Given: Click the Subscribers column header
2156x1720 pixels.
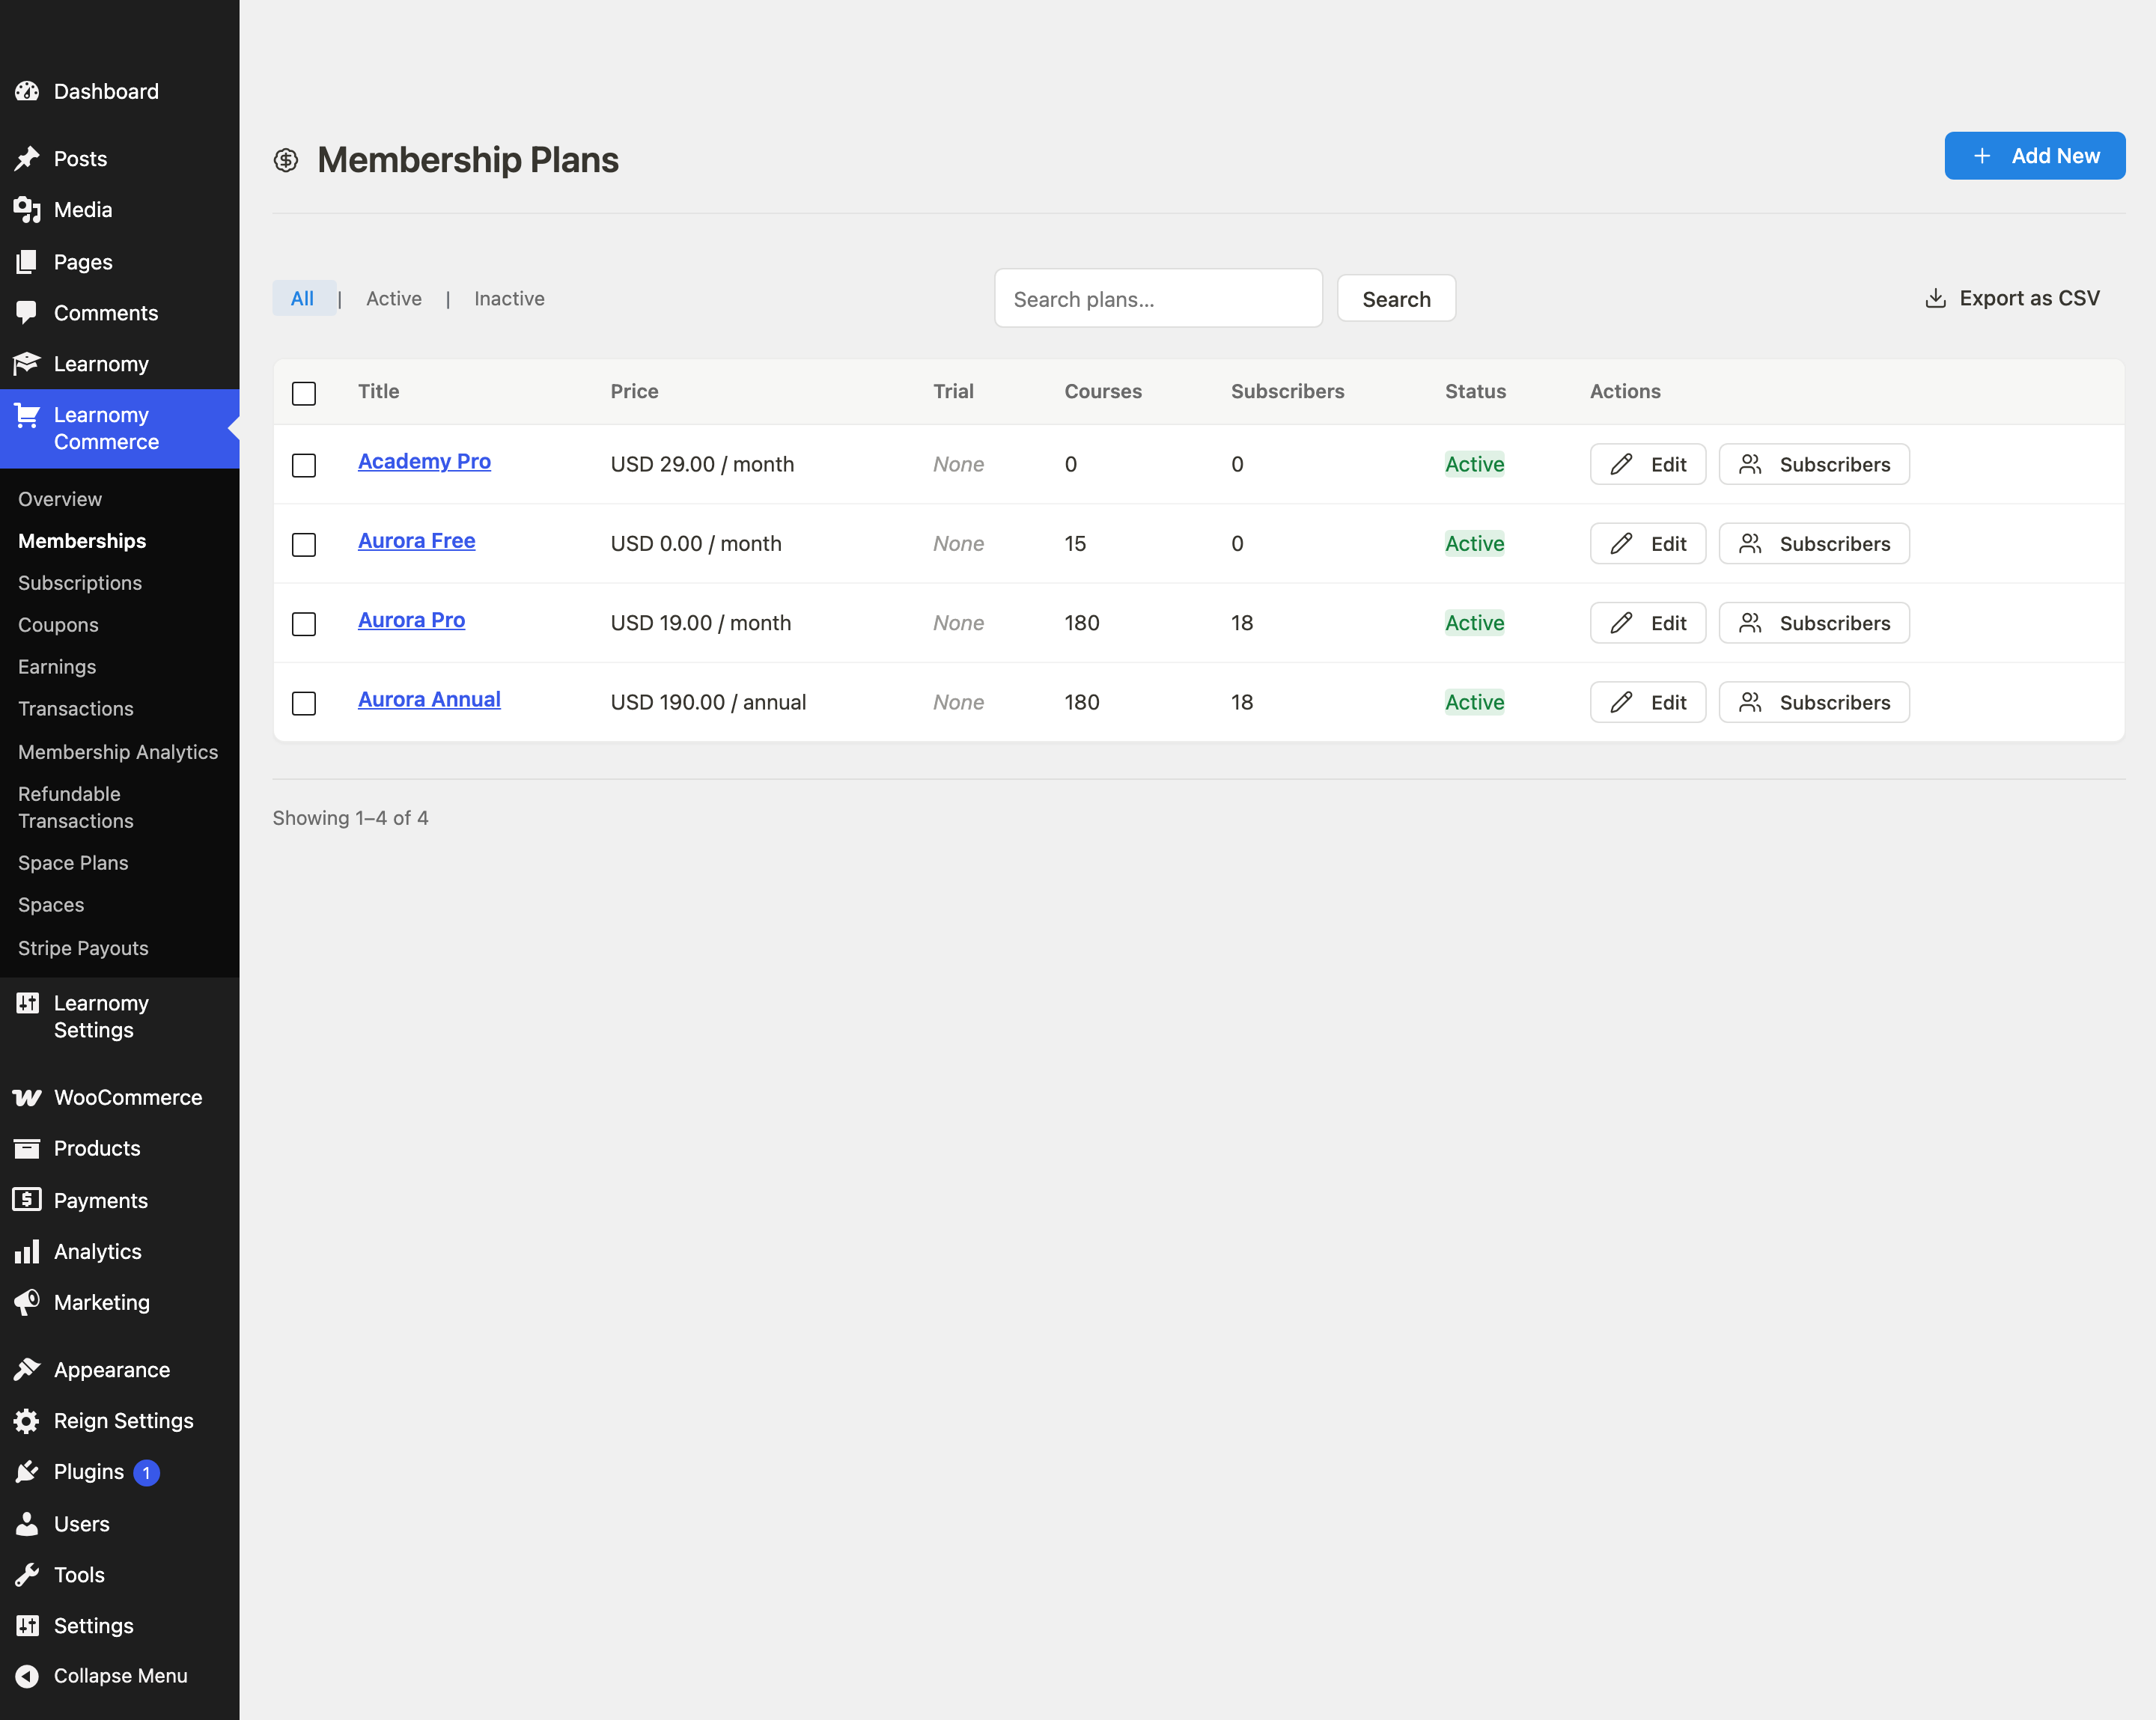Looking at the screenshot, I should [x=1287, y=391].
